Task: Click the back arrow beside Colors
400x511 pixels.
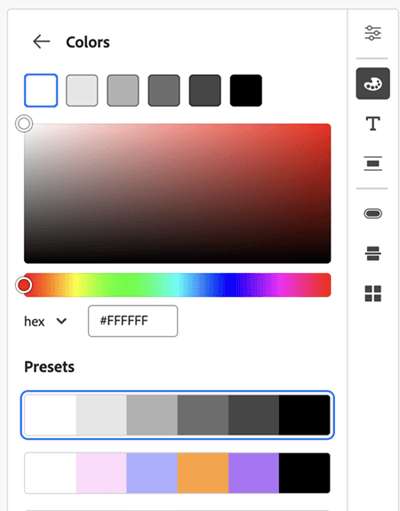Action: coord(41,42)
